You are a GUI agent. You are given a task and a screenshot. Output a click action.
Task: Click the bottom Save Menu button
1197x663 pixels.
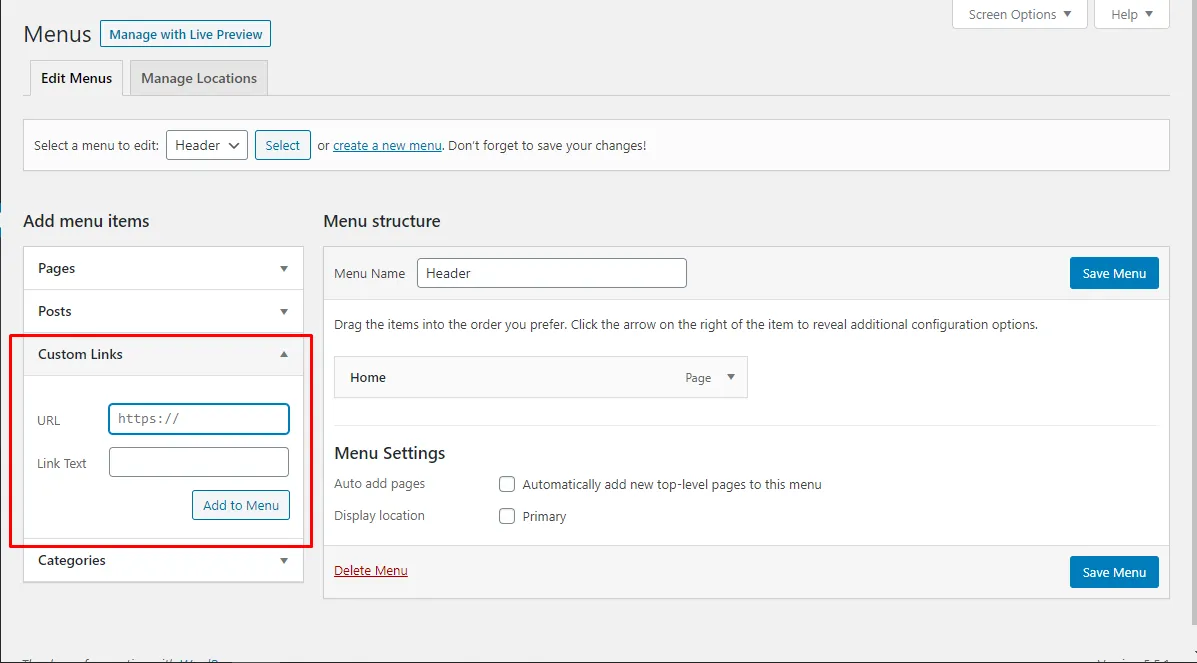click(x=1114, y=572)
